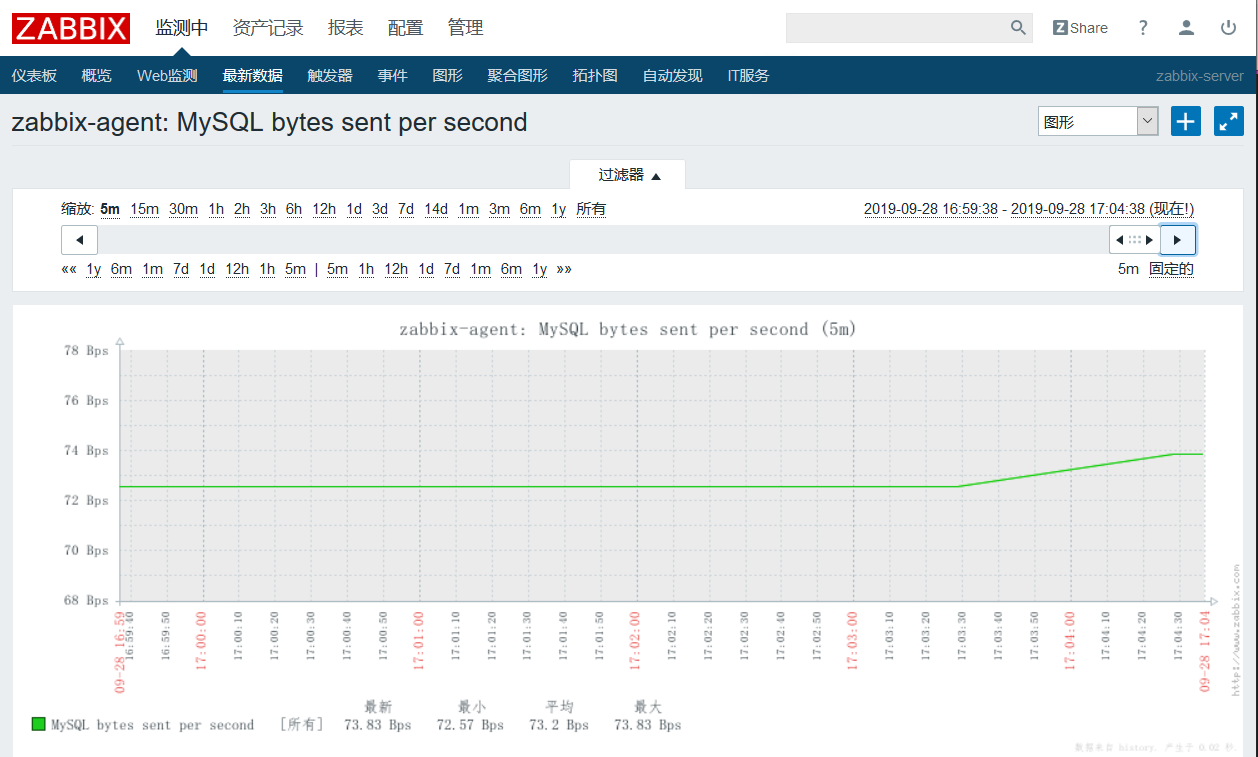1258x757 pixels.
Task: Open the help question mark icon
Action: point(1143,28)
